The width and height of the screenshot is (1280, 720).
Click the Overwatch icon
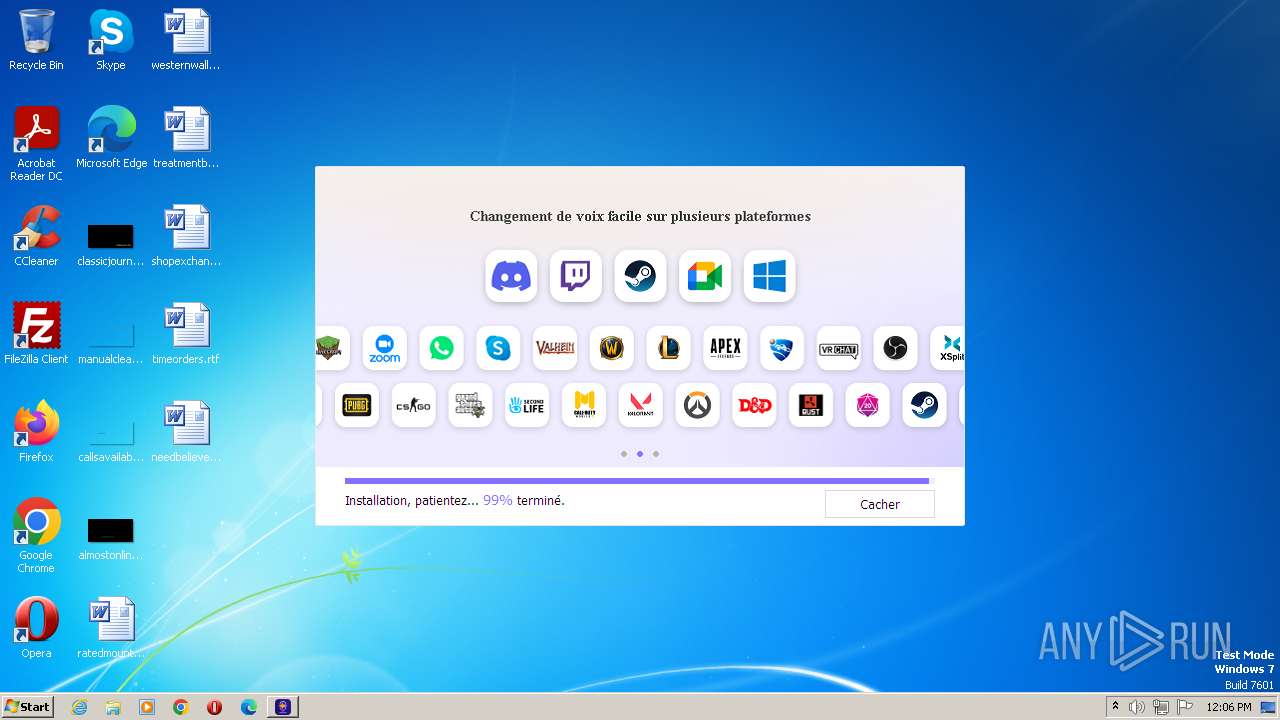pyautogui.click(x=697, y=405)
